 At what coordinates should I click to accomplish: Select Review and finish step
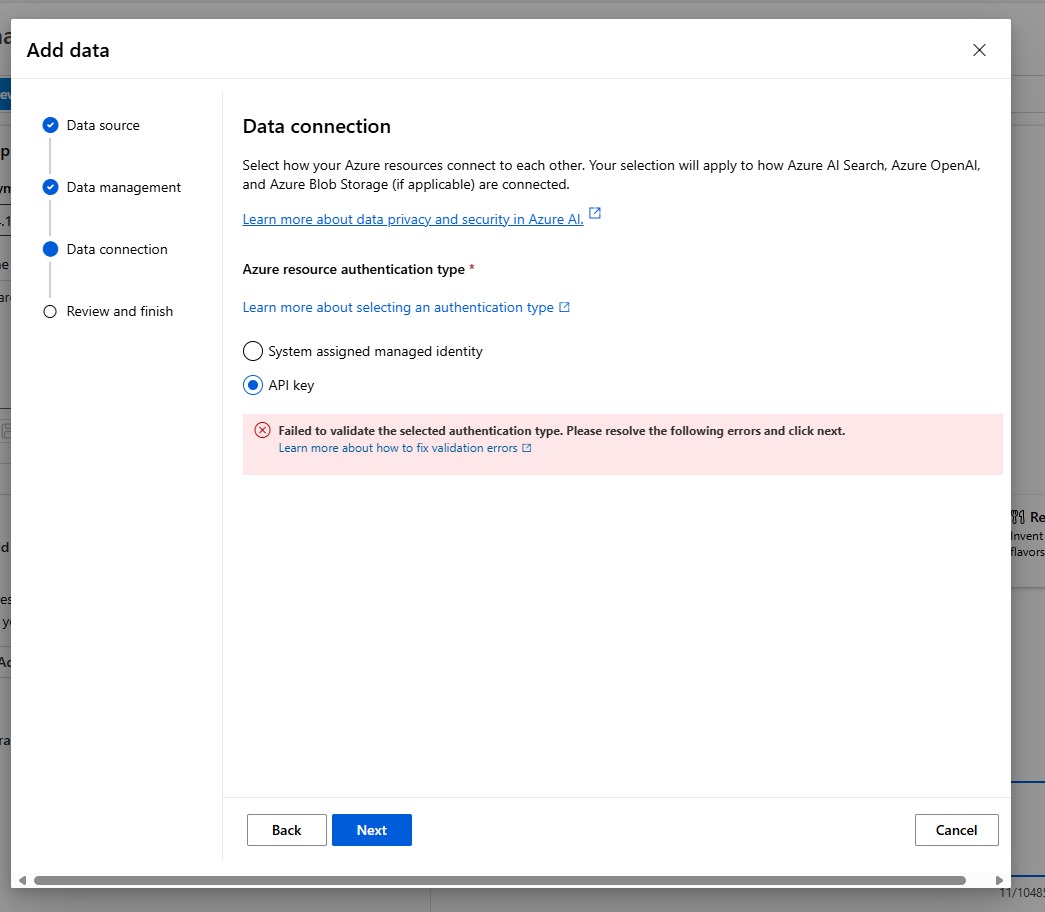point(120,311)
